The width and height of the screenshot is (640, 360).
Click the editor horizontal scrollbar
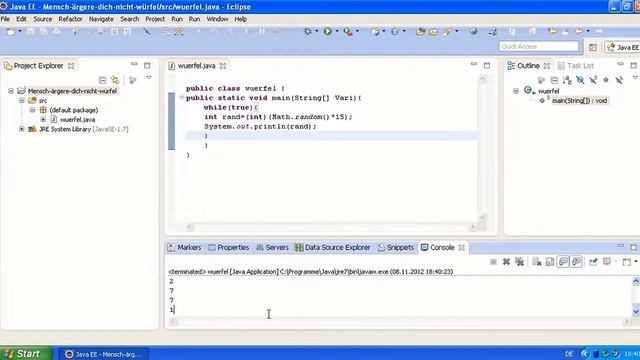click(331, 227)
